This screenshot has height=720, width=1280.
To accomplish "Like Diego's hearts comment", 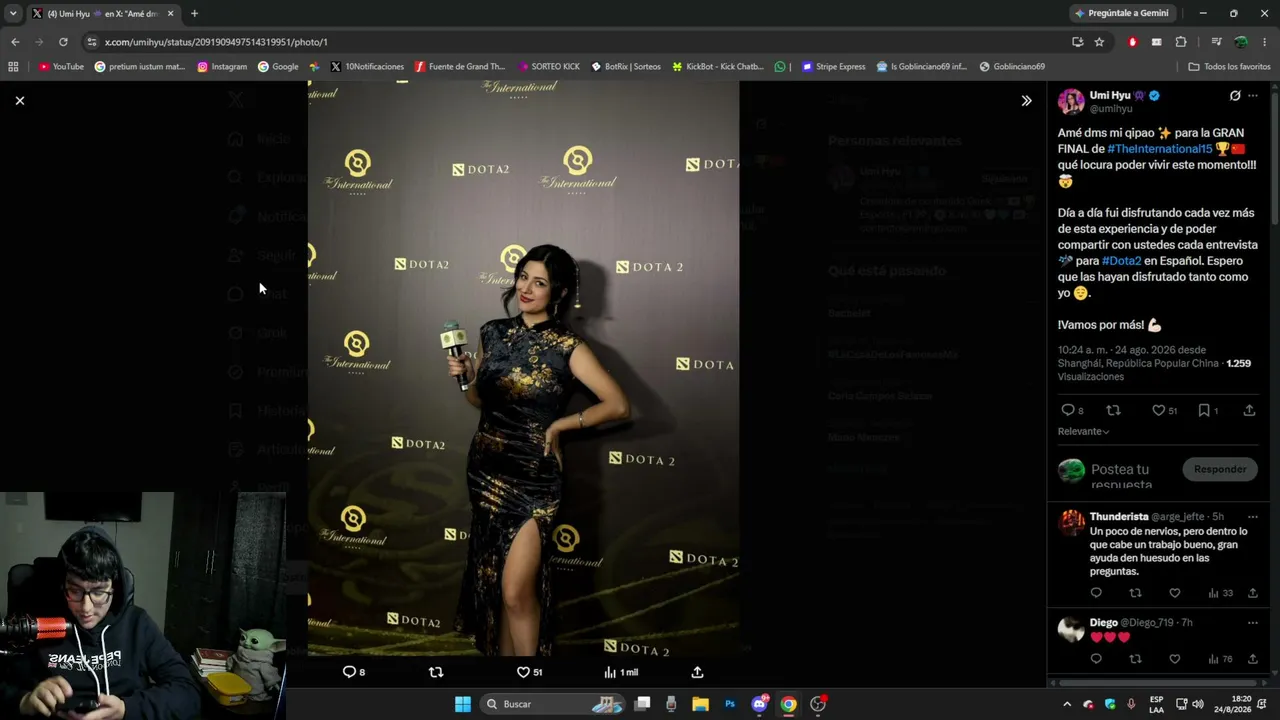I will click(x=1174, y=659).
